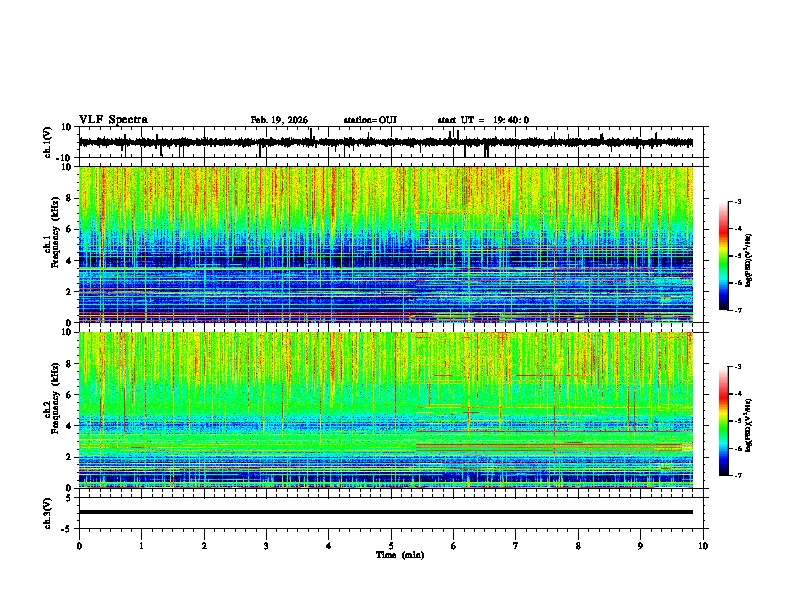Click the color scale bar beside ch.2 spectrogram
The width and height of the screenshot is (792, 612).
tap(724, 421)
